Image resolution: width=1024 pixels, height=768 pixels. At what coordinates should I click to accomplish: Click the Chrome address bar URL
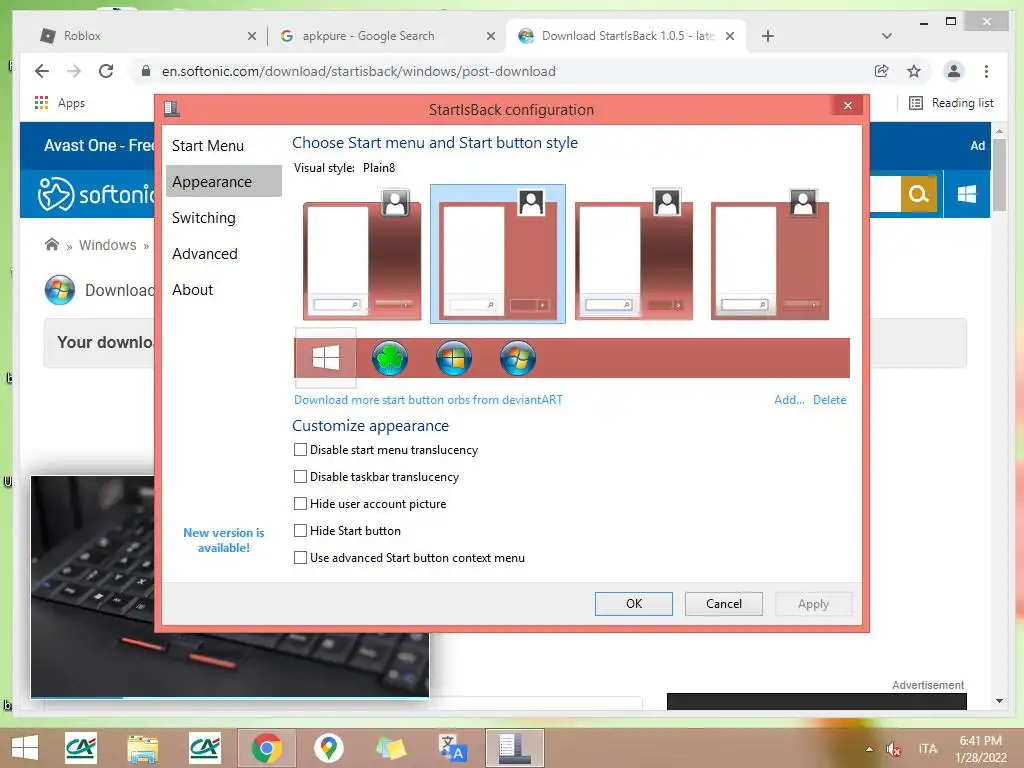click(x=359, y=71)
